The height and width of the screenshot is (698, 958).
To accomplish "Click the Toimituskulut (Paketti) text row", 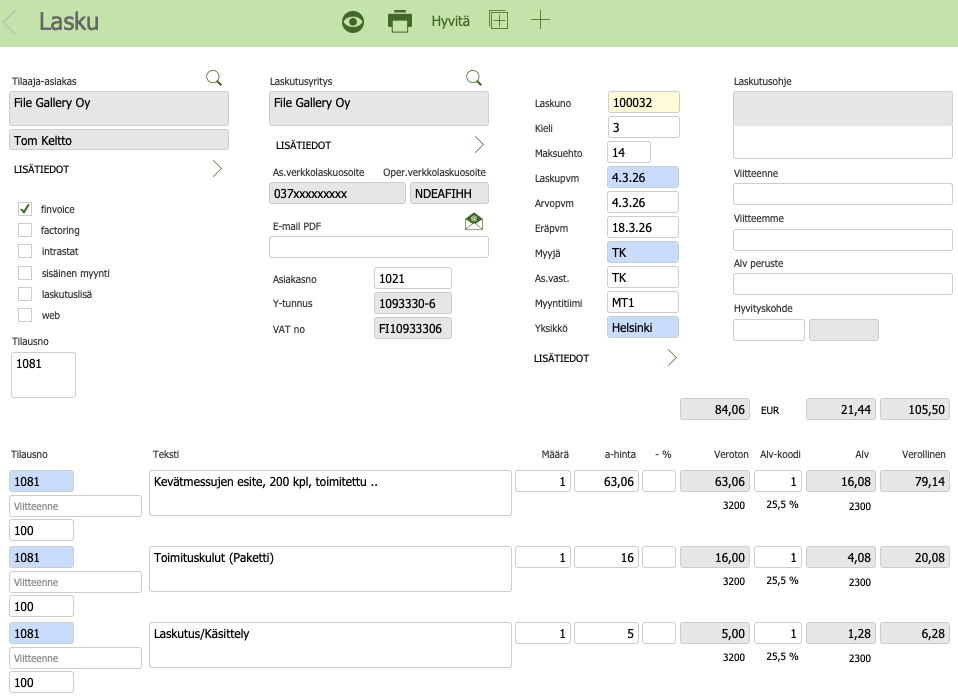I will point(330,568).
